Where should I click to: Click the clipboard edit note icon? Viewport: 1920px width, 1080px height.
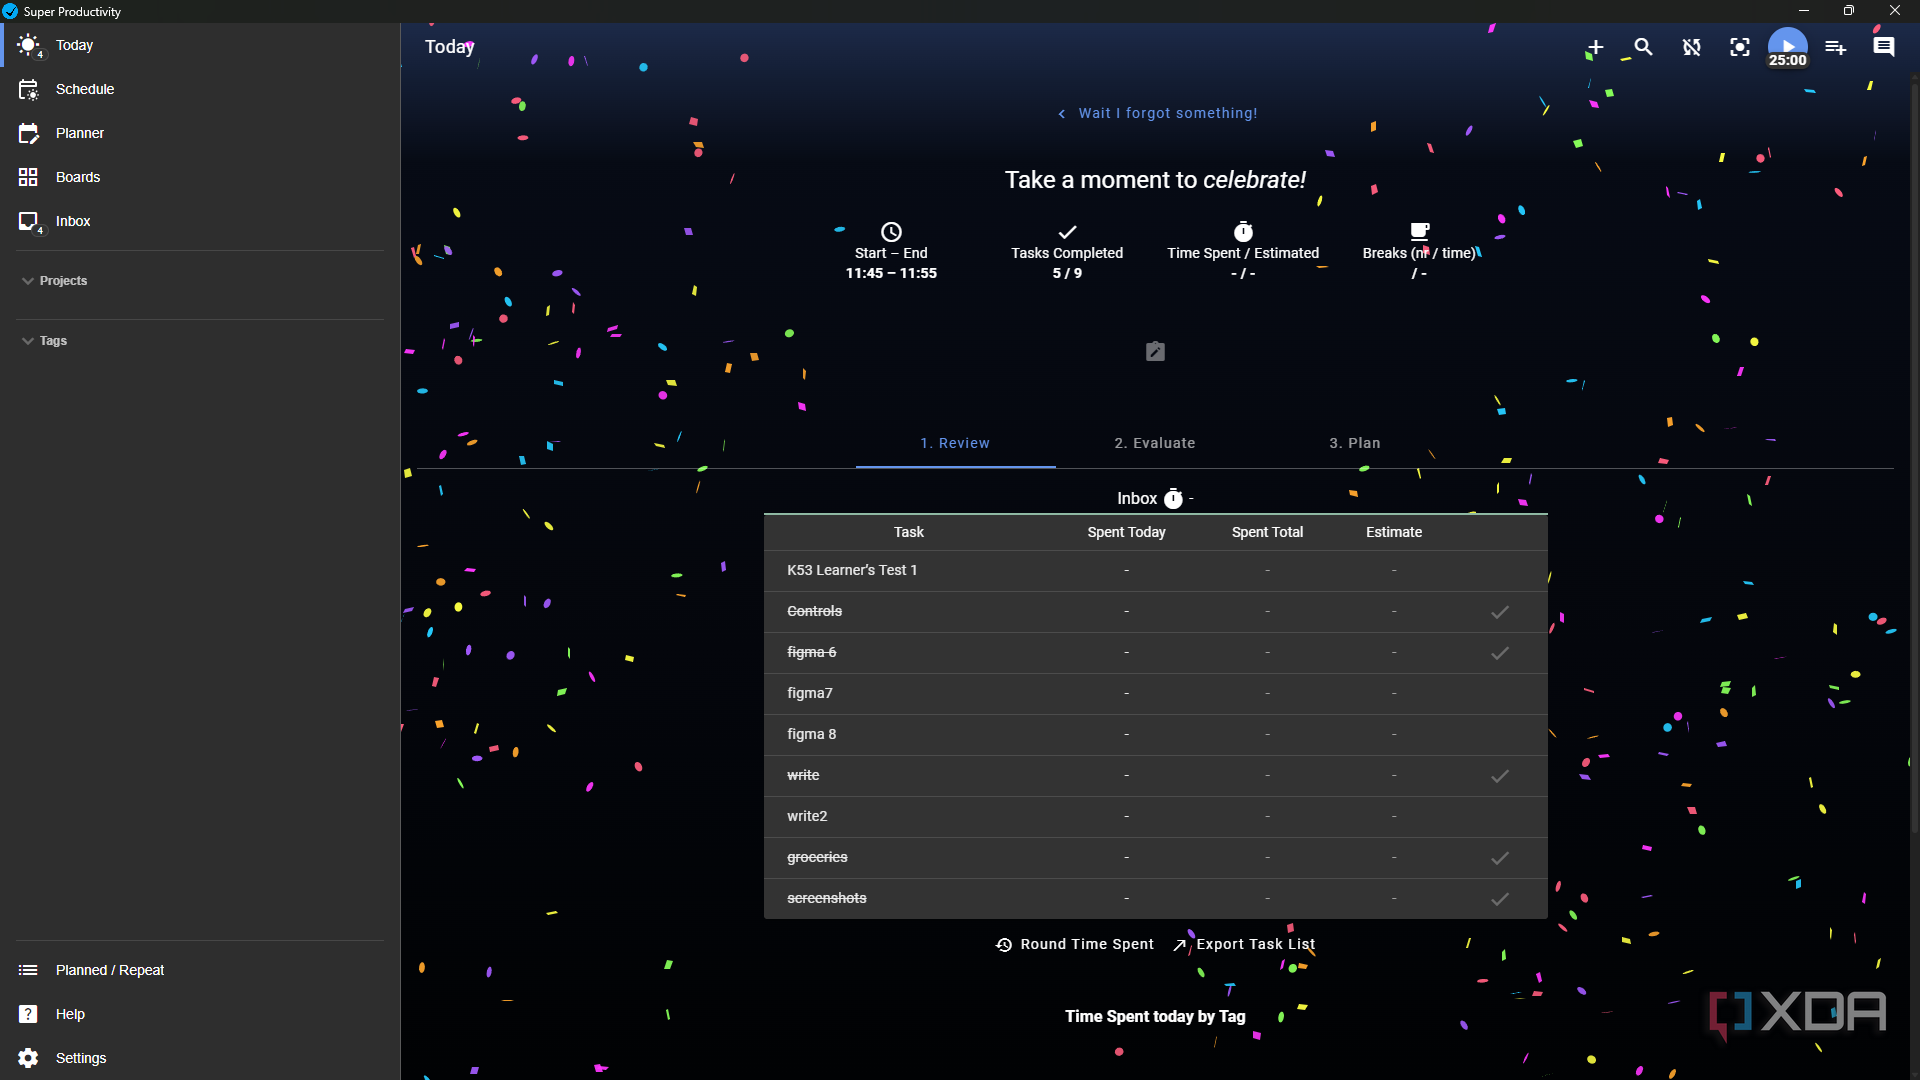point(1155,351)
